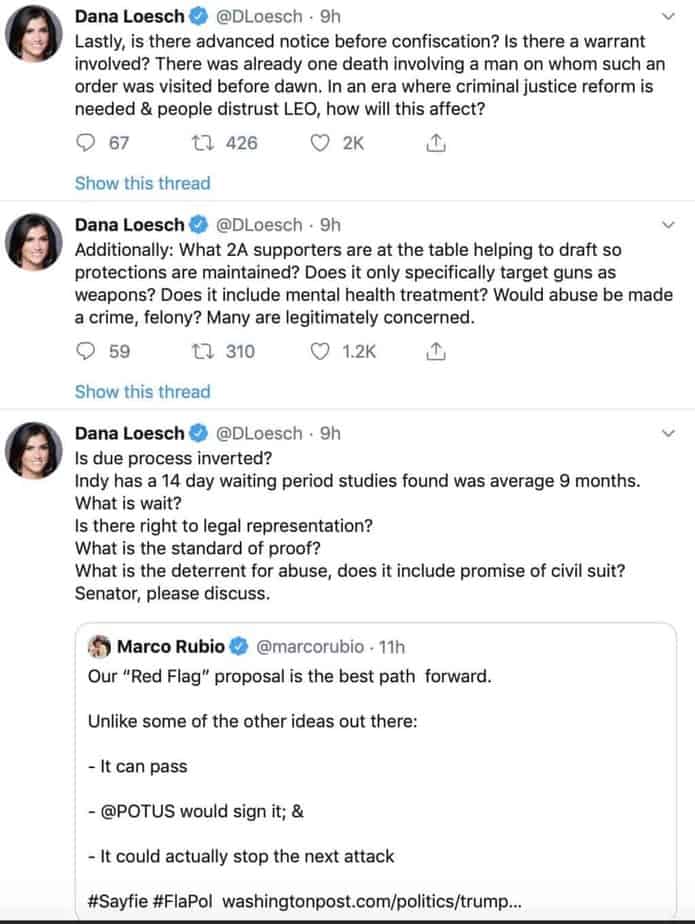Open Dana Loesch avatar on due process tweet
This screenshot has width=695, height=924.
point(34,451)
